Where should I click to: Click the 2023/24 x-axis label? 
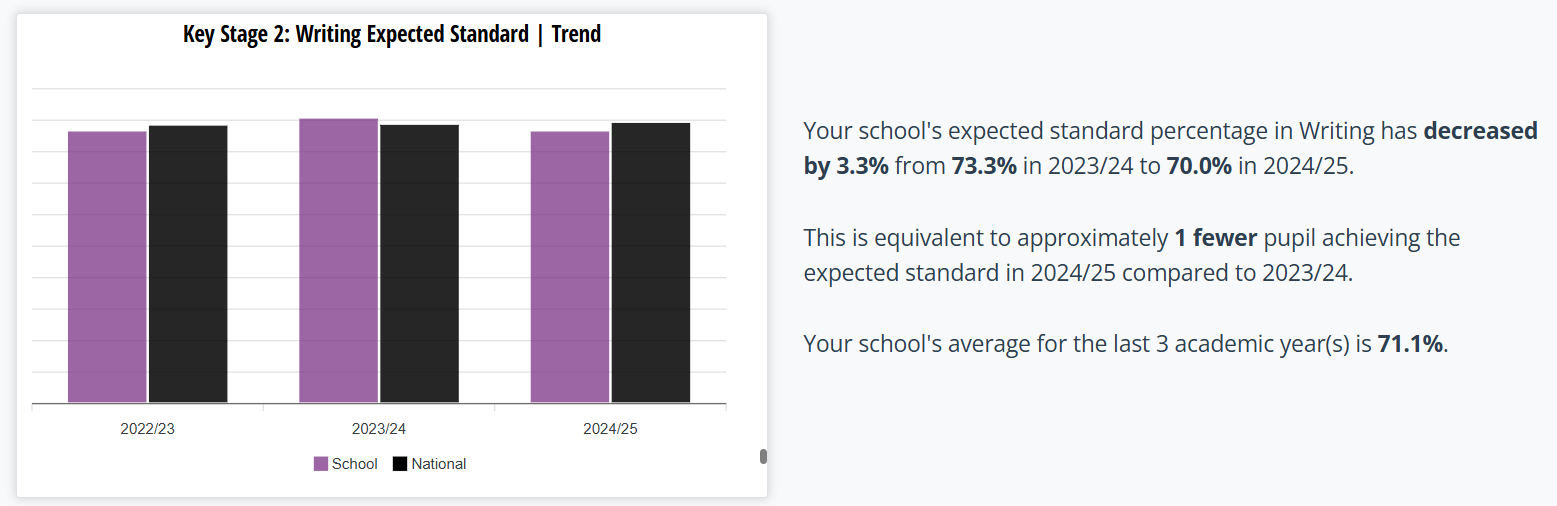click(379, 429)
